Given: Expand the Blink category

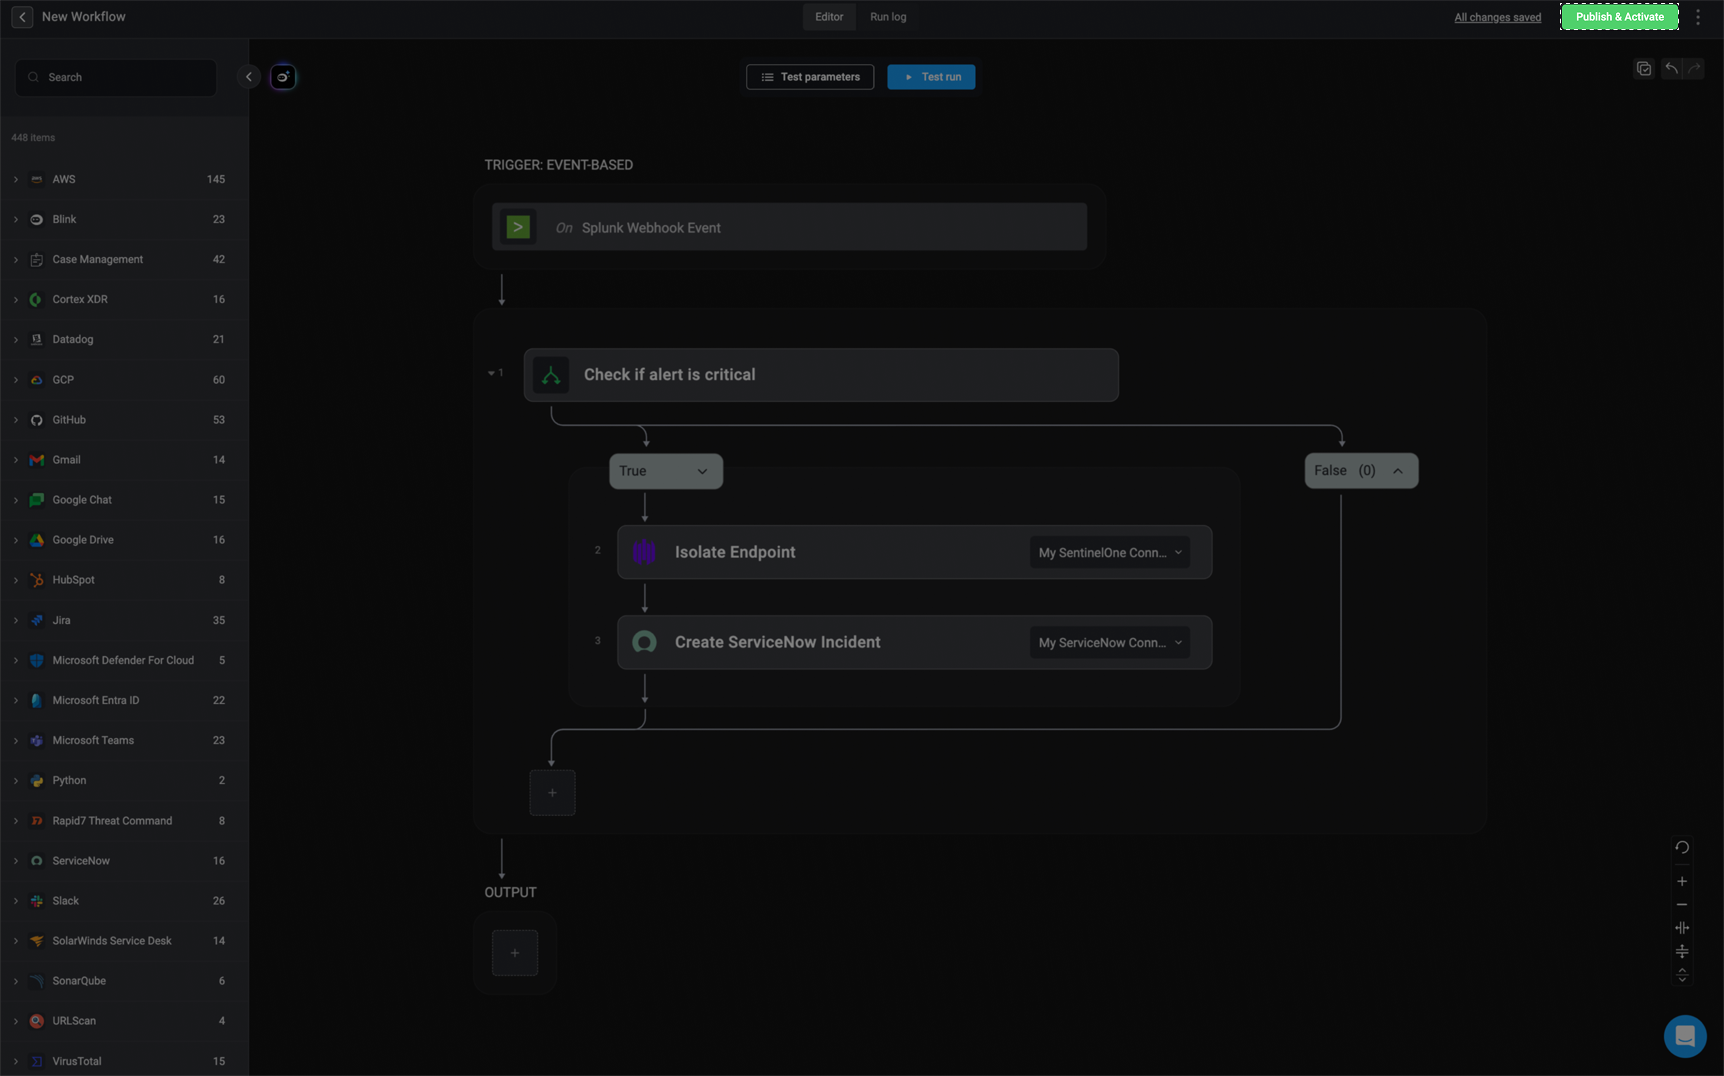Looking at the screenshot, I should pos(16,219).
